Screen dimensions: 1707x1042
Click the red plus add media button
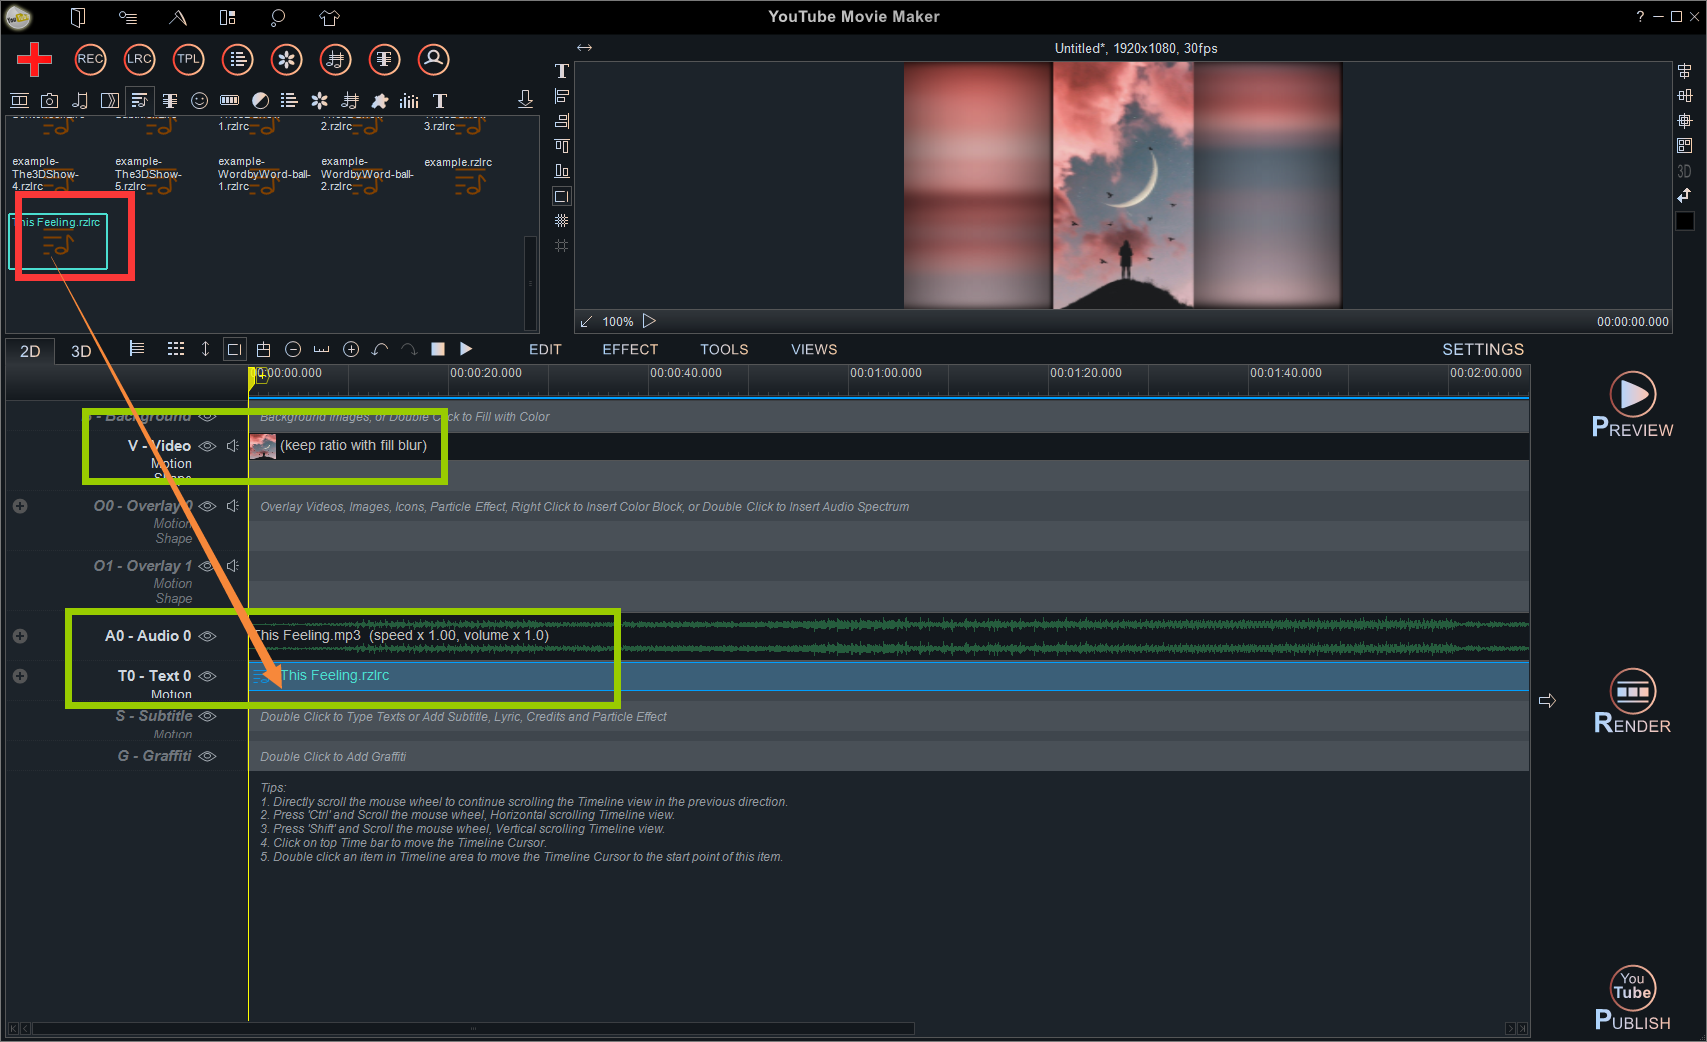(x=34, y=59)
